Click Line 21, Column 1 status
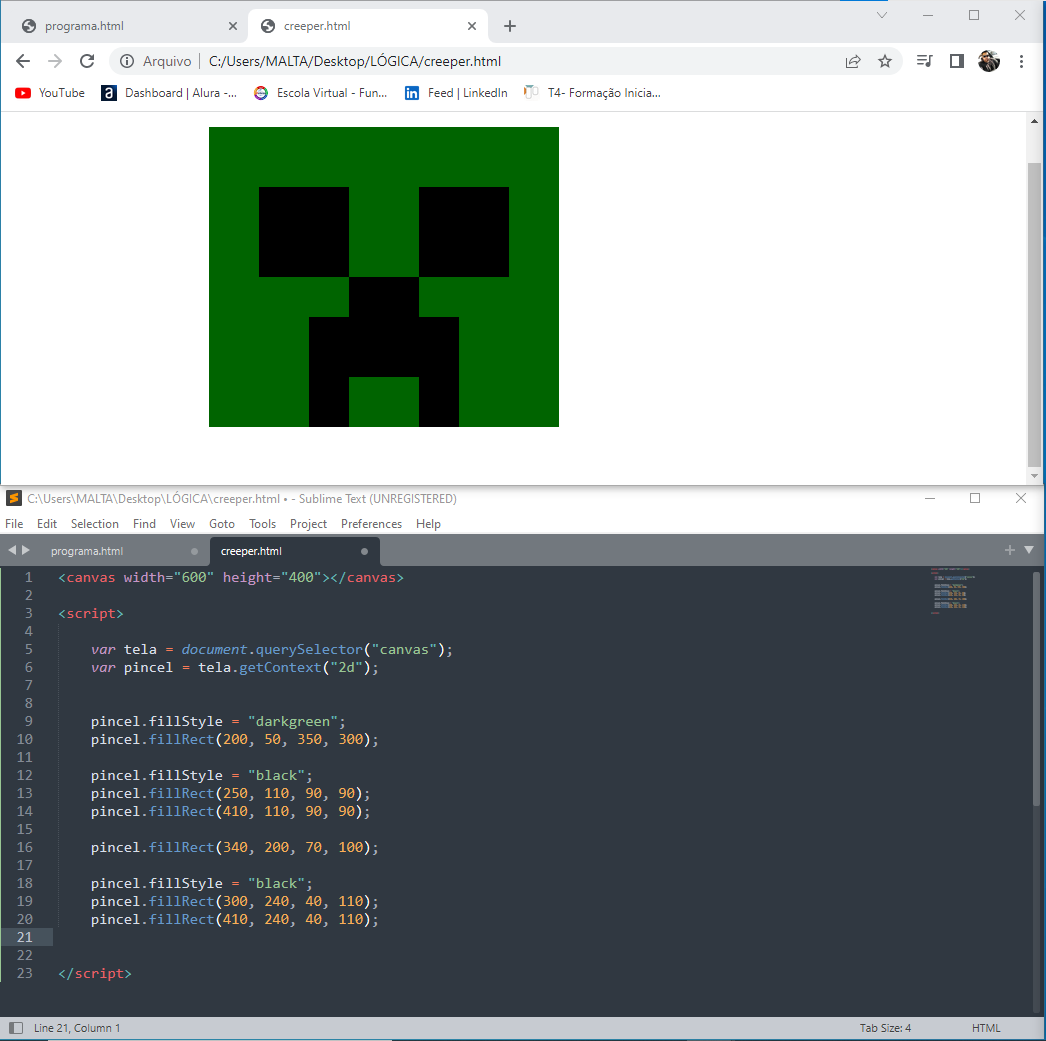The image size is (1046, 1041). click(x=77, y=1028)
